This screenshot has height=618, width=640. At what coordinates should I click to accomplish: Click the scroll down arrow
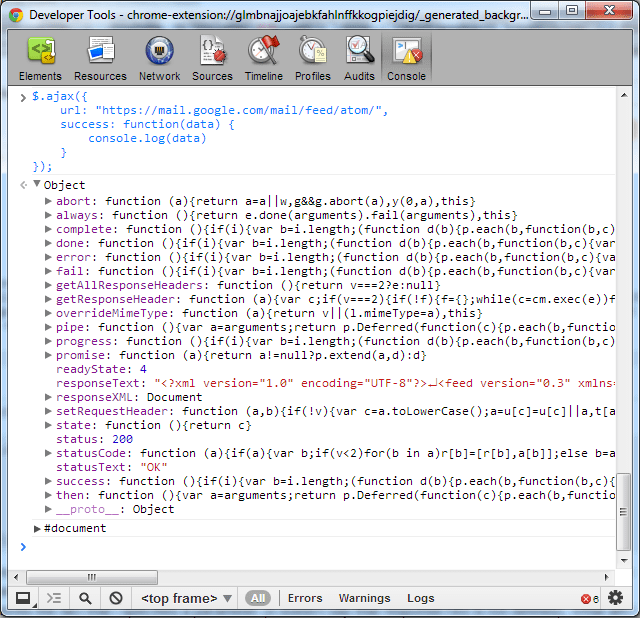(624, 560)
